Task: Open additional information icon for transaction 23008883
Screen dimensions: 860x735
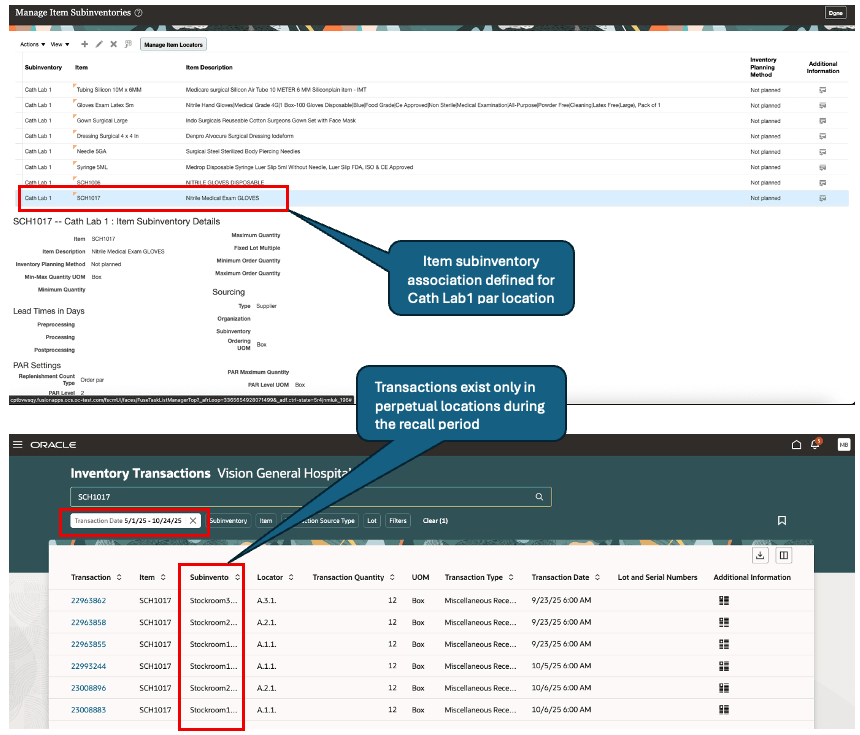Action: coord(724,710)
